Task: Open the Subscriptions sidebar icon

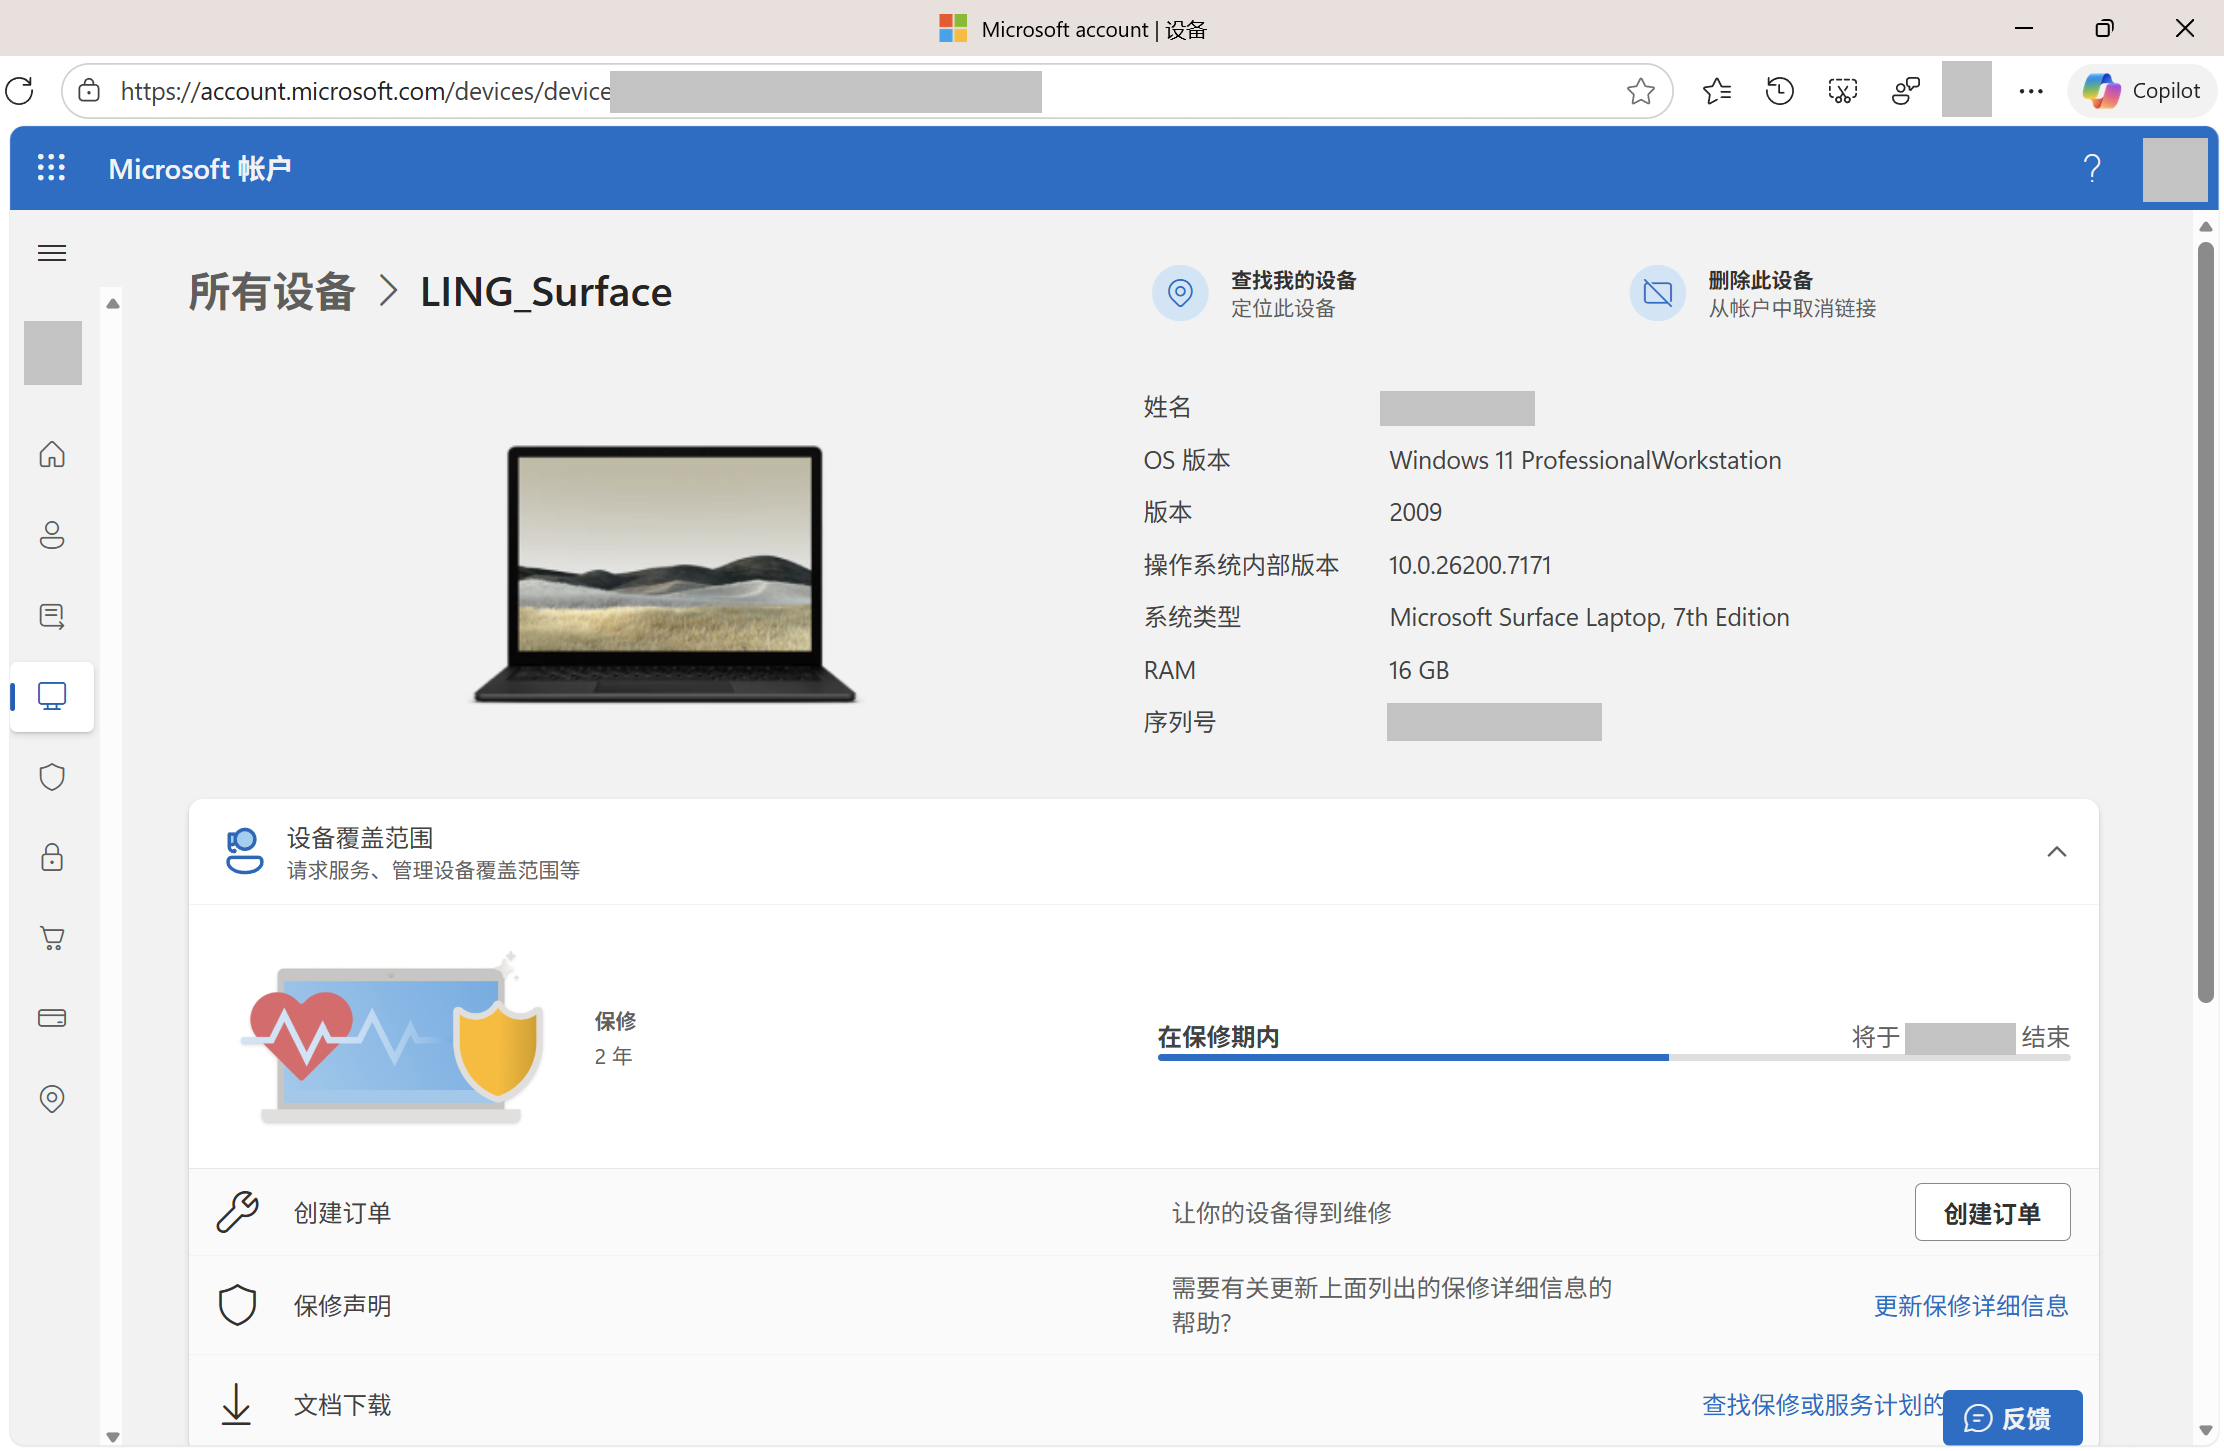Action: pos(52,616)
